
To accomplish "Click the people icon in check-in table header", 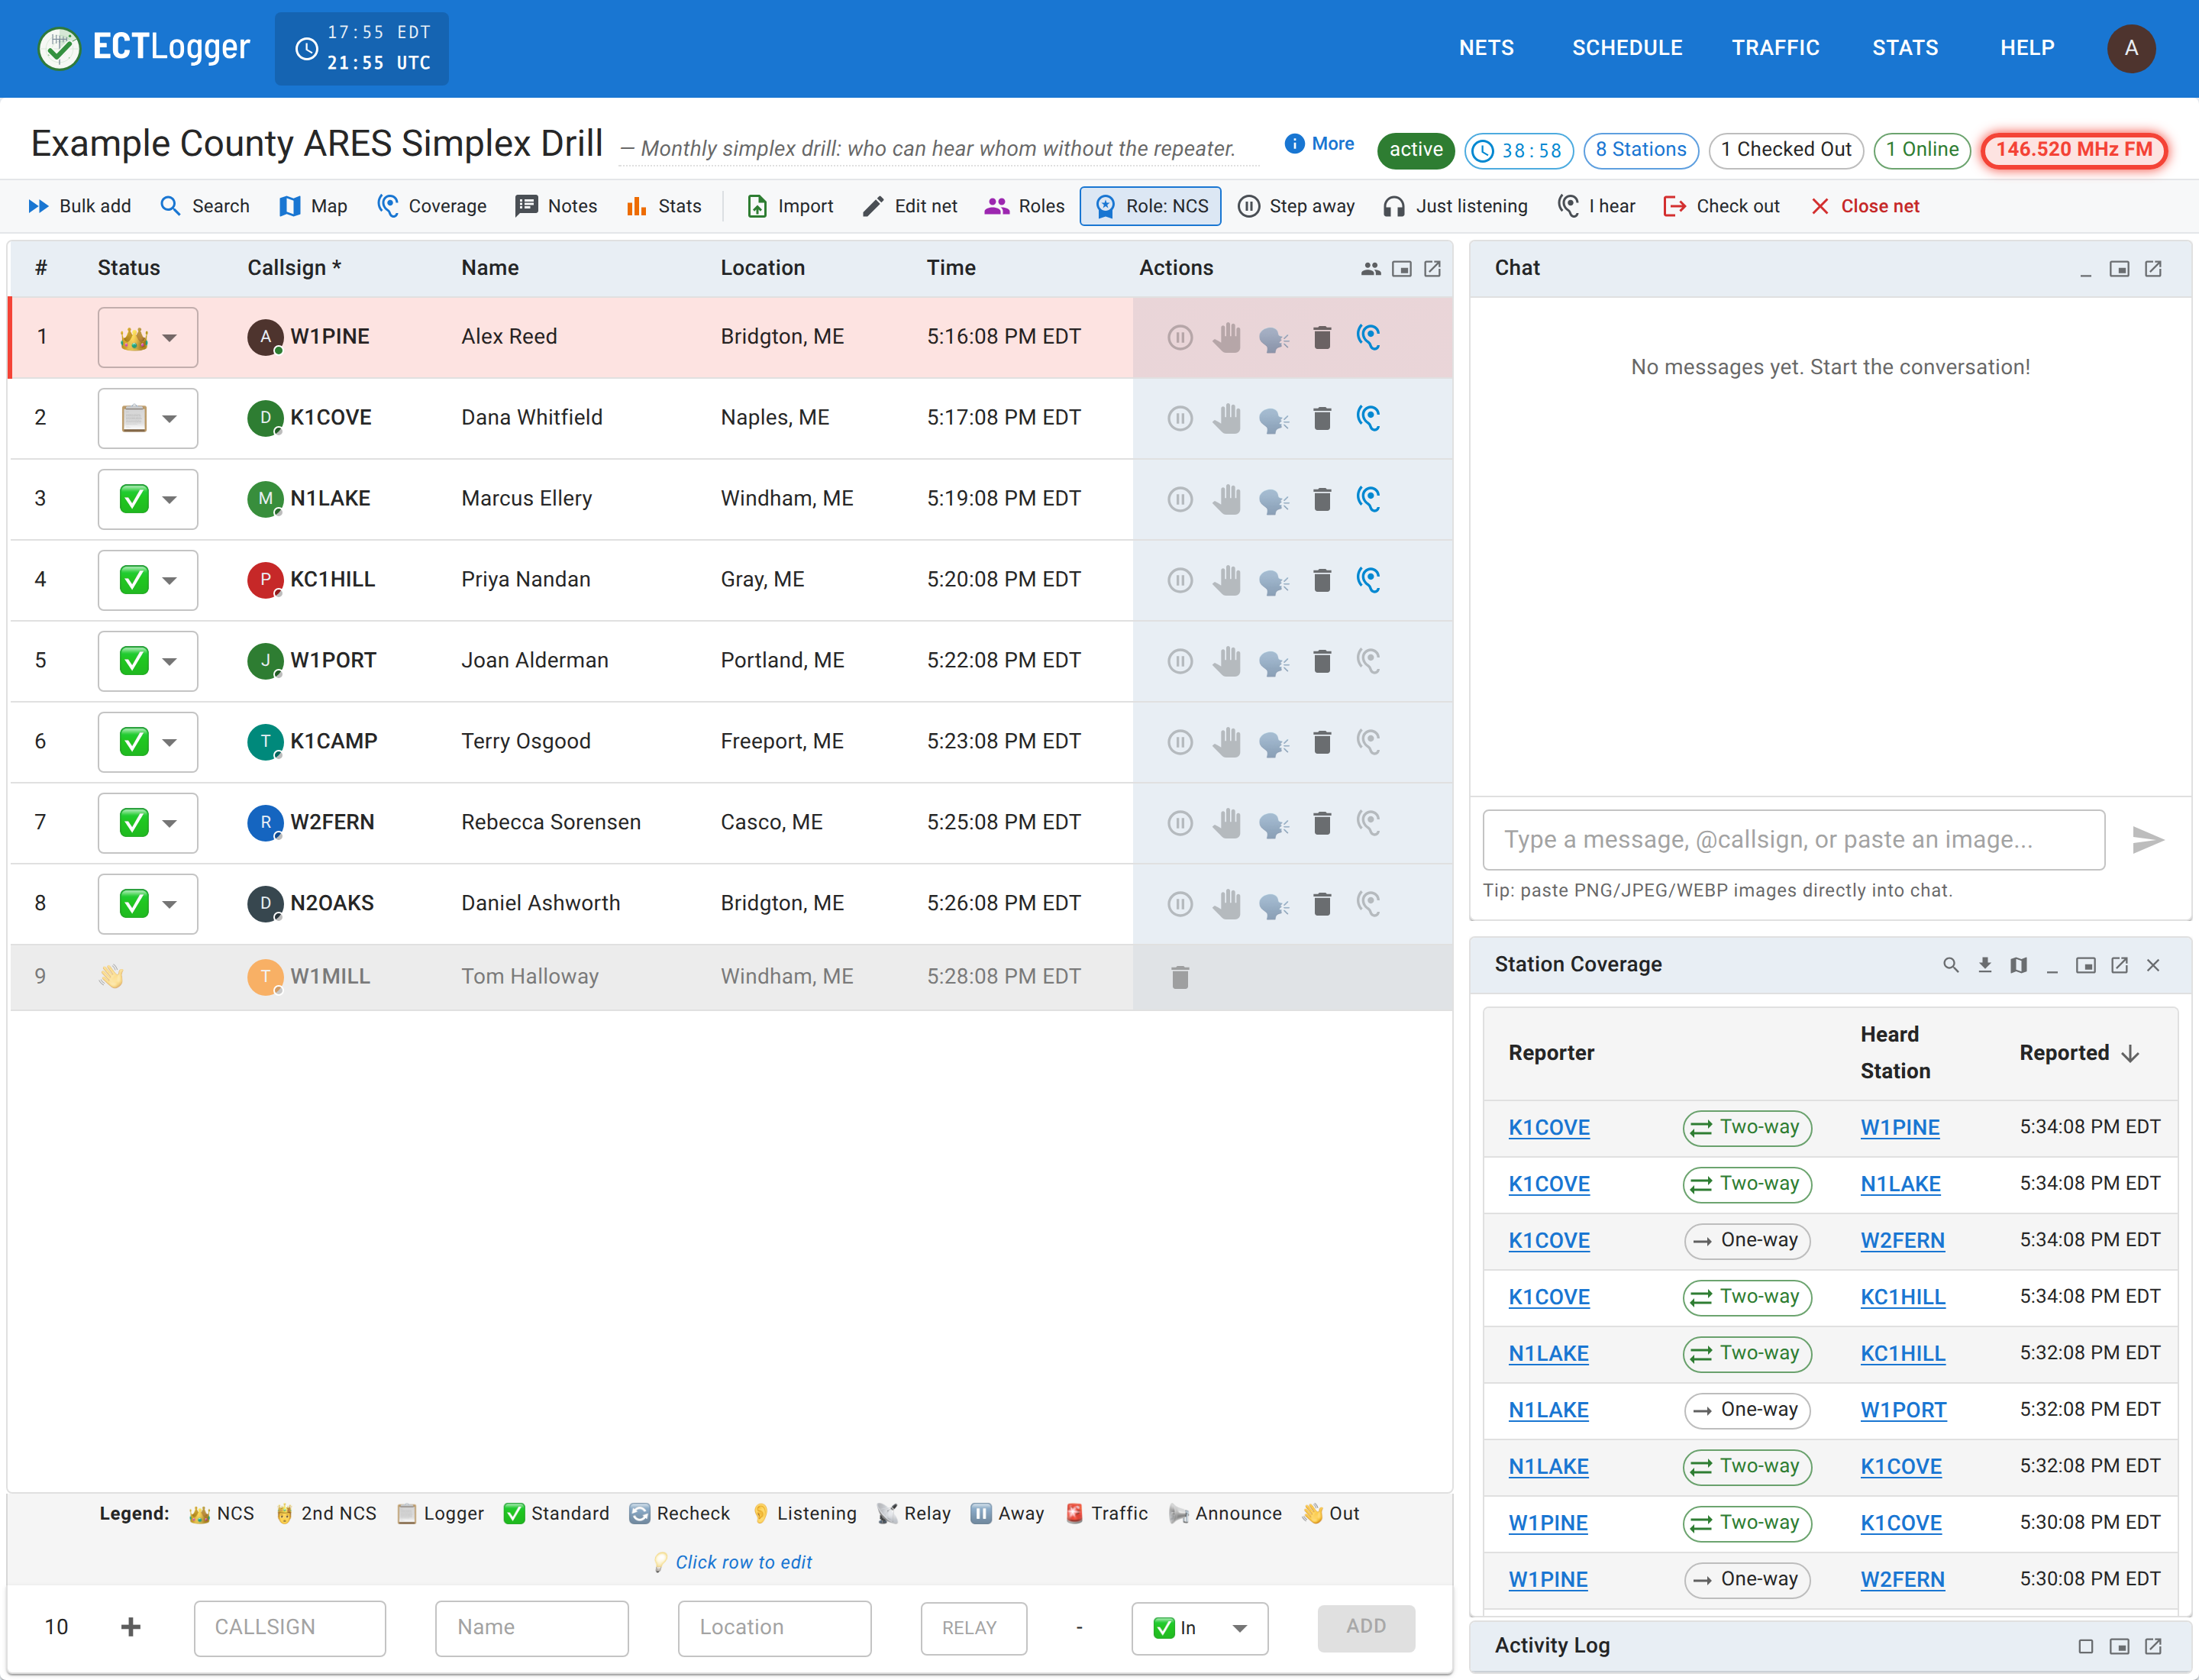I will point(1370,269).
